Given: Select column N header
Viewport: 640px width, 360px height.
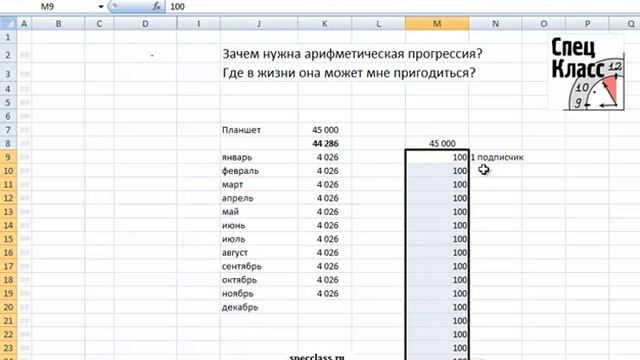Looking at the screenshot, I should tap(496, 24).
